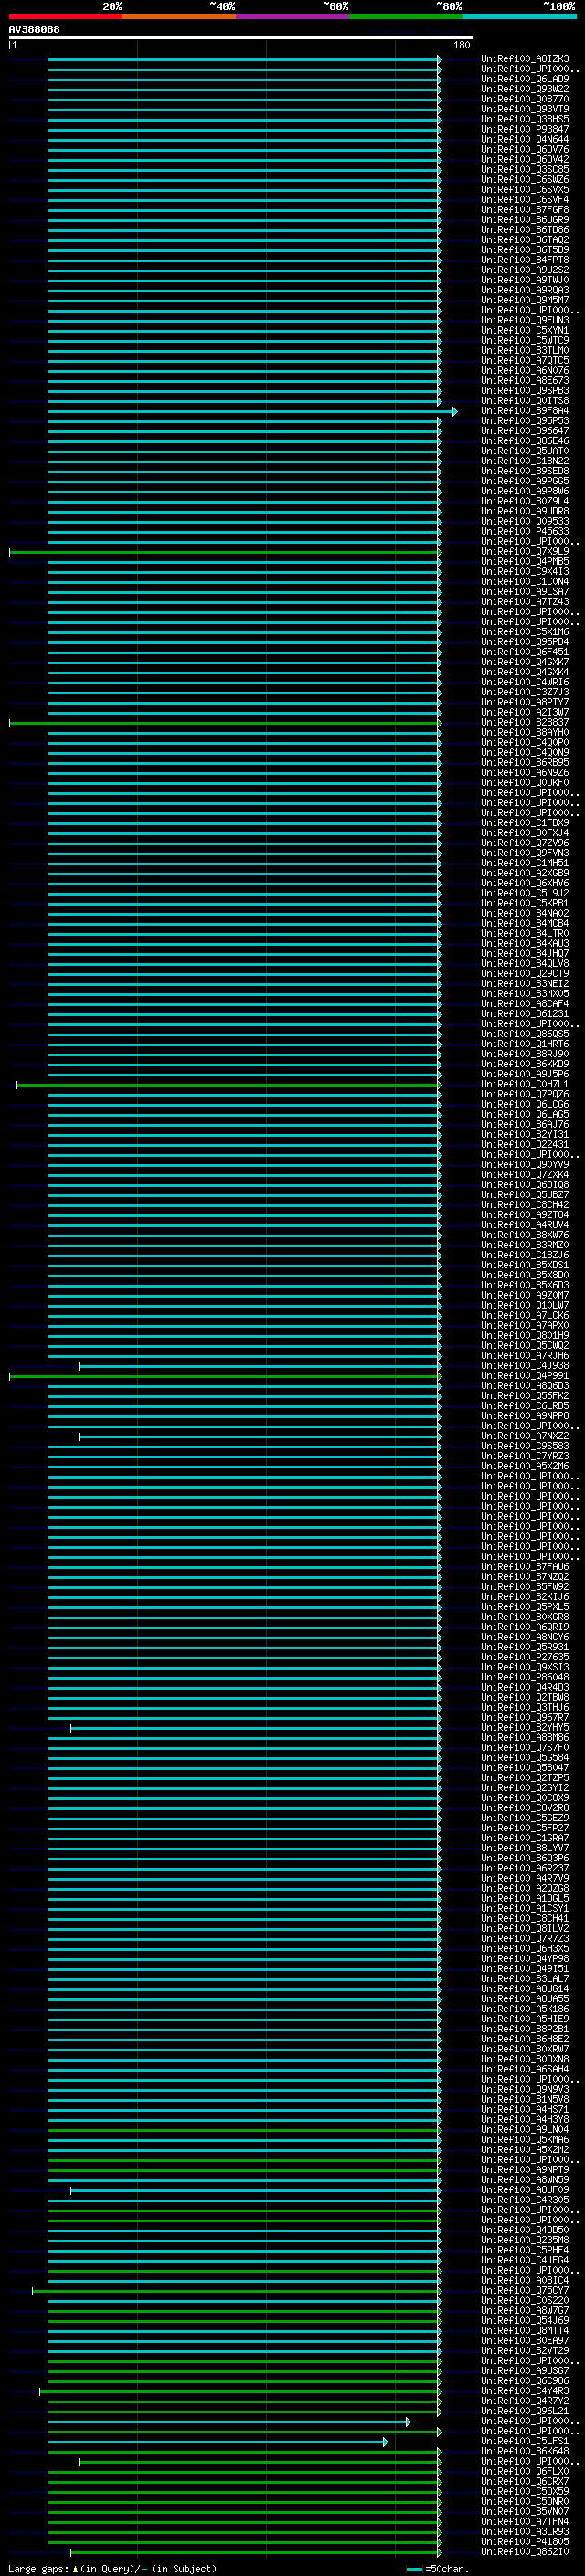
Task: Open the UniRef100_C4Y4R3 entry
Action: pyautogui.click(x=525, y=2391)
